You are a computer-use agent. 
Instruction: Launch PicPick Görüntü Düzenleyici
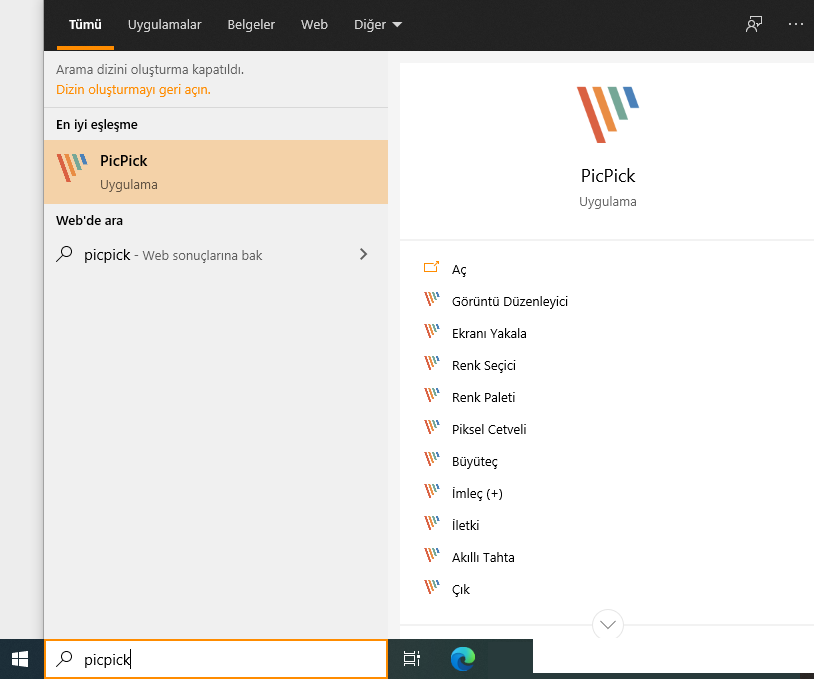pos(509,301)
